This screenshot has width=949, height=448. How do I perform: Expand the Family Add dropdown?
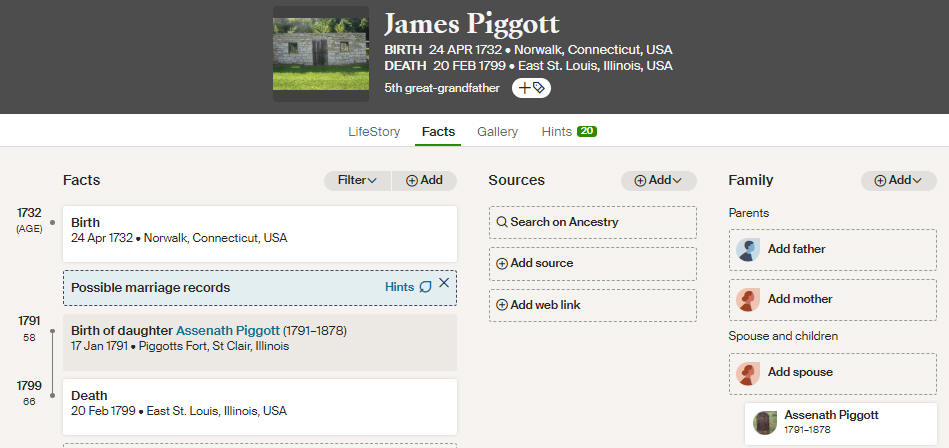[x=899, y=180]
